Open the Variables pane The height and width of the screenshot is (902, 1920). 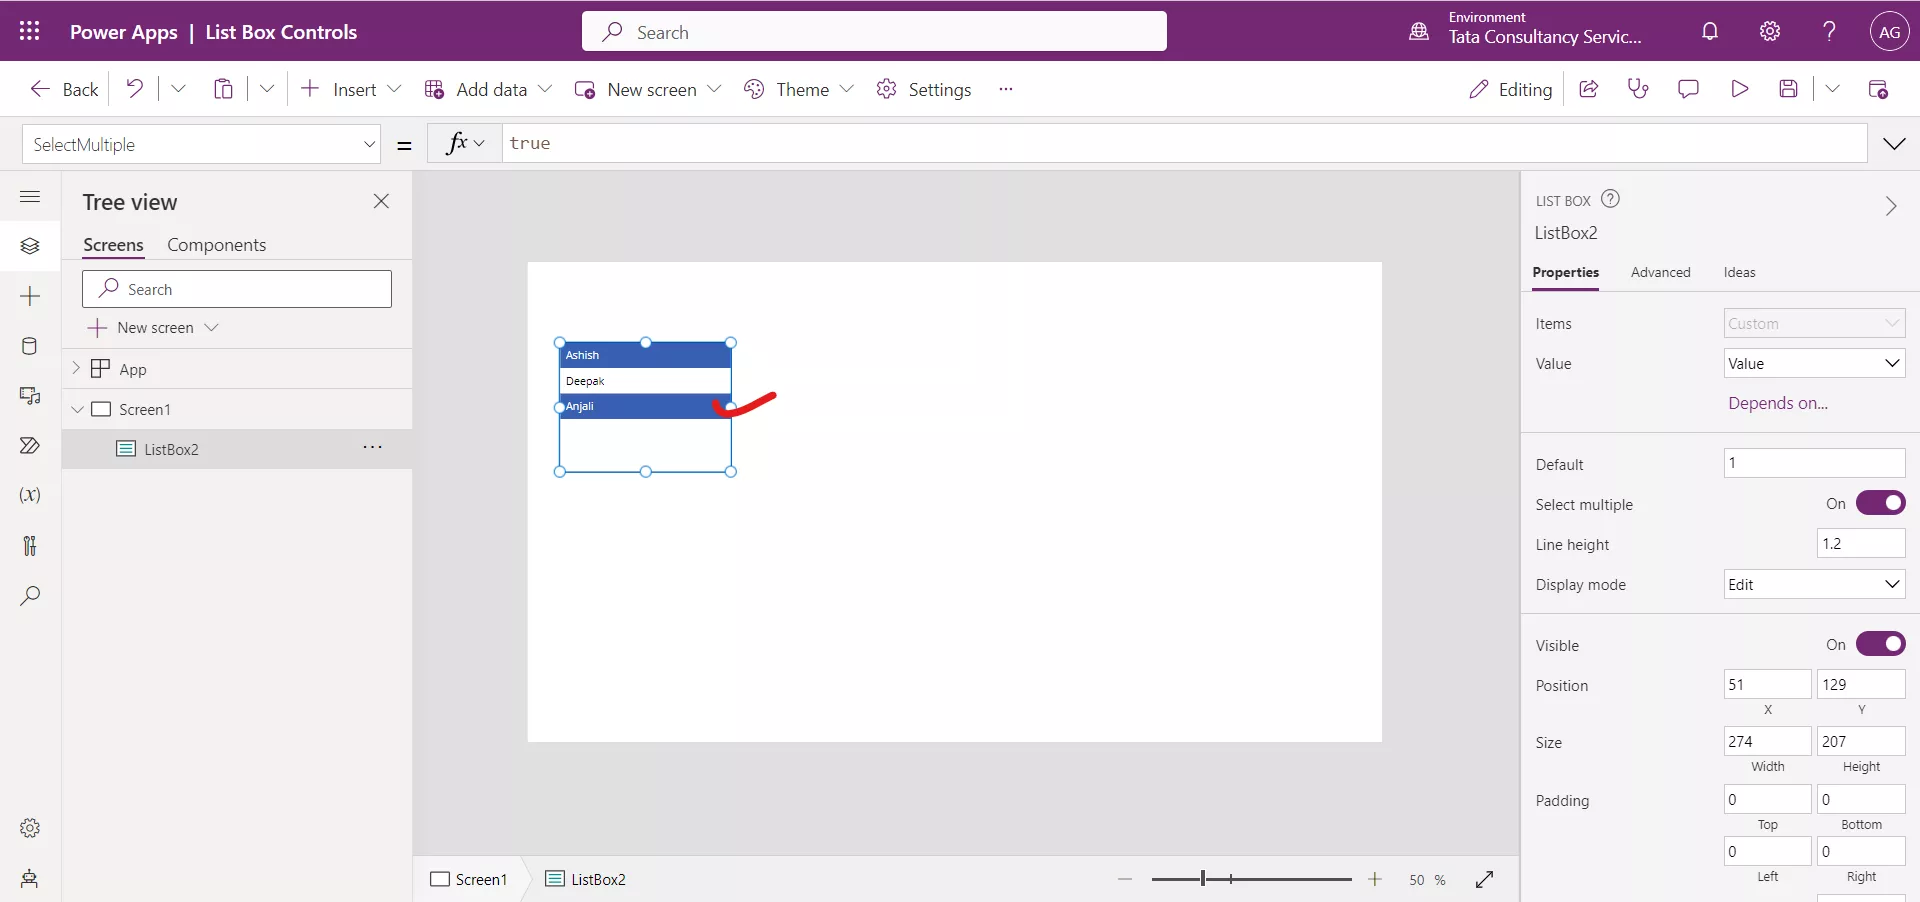click(x=30, y=495)
